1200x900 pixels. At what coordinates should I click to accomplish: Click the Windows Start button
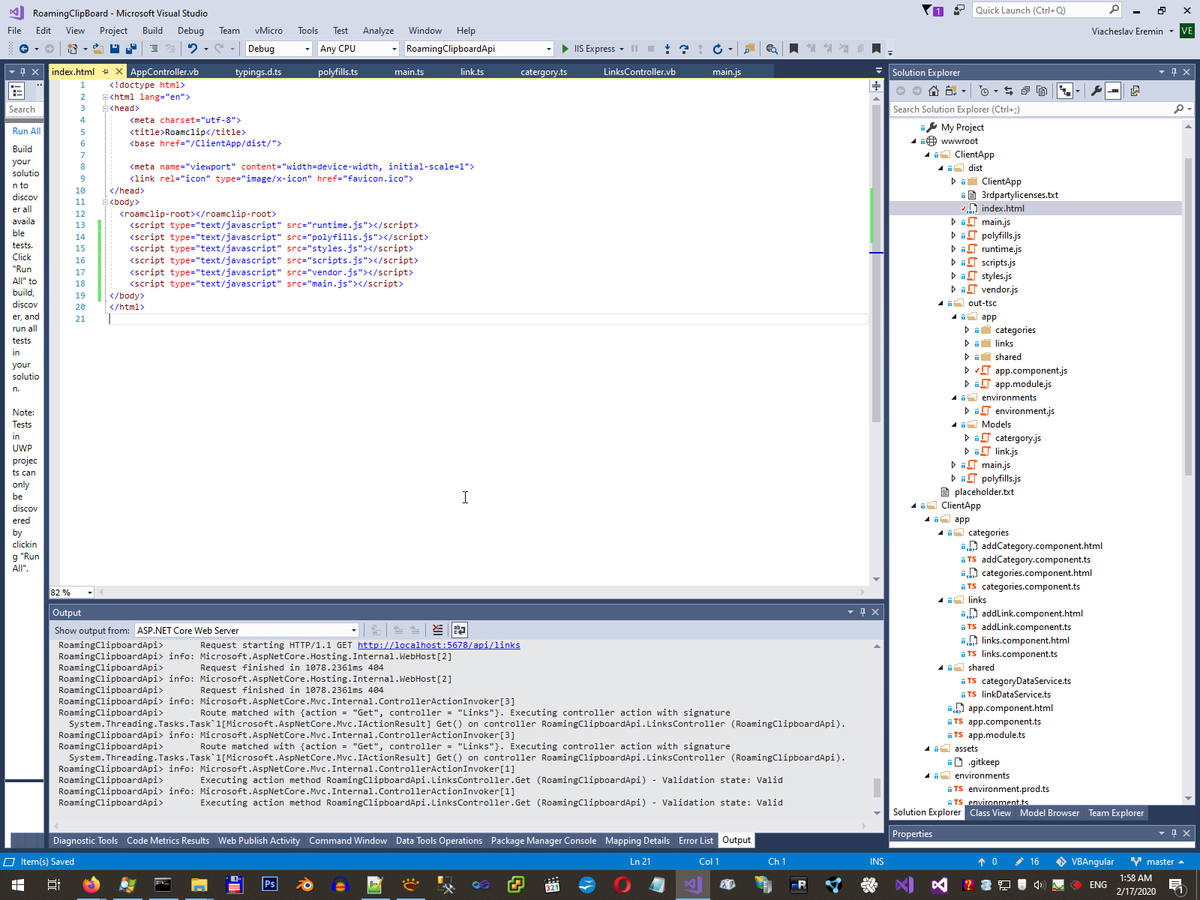click(x=18, y=884)
